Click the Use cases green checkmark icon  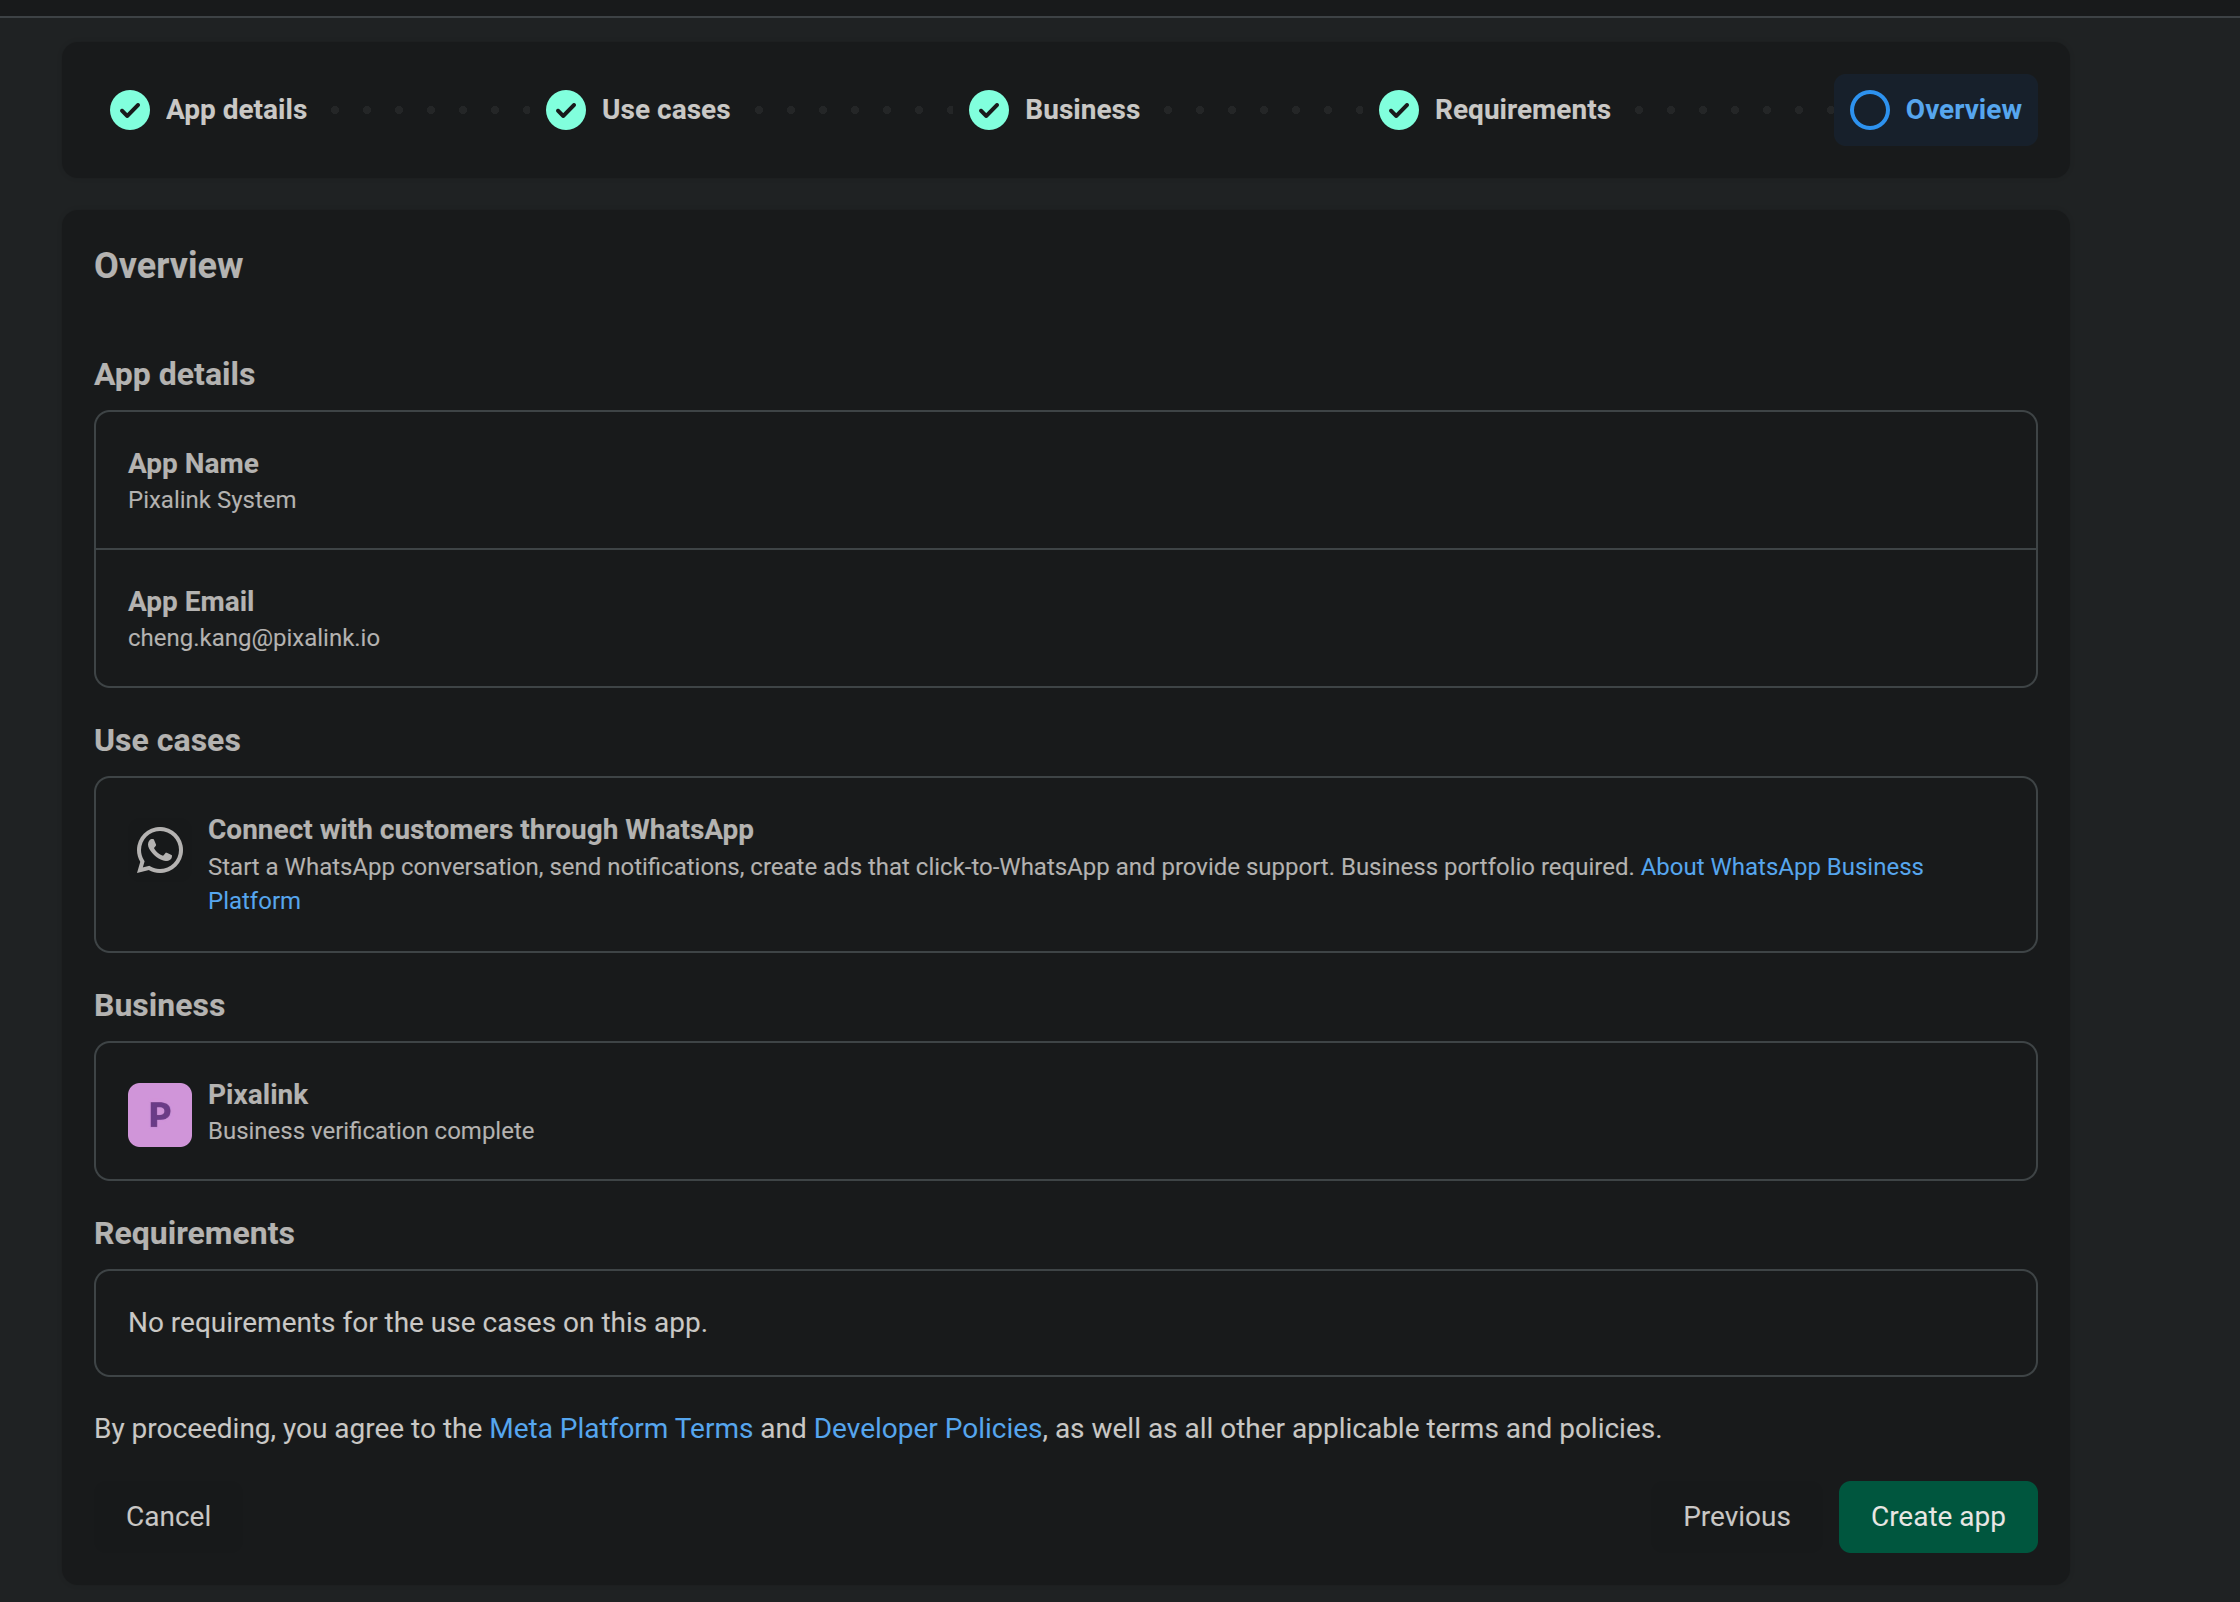[566, 110]
